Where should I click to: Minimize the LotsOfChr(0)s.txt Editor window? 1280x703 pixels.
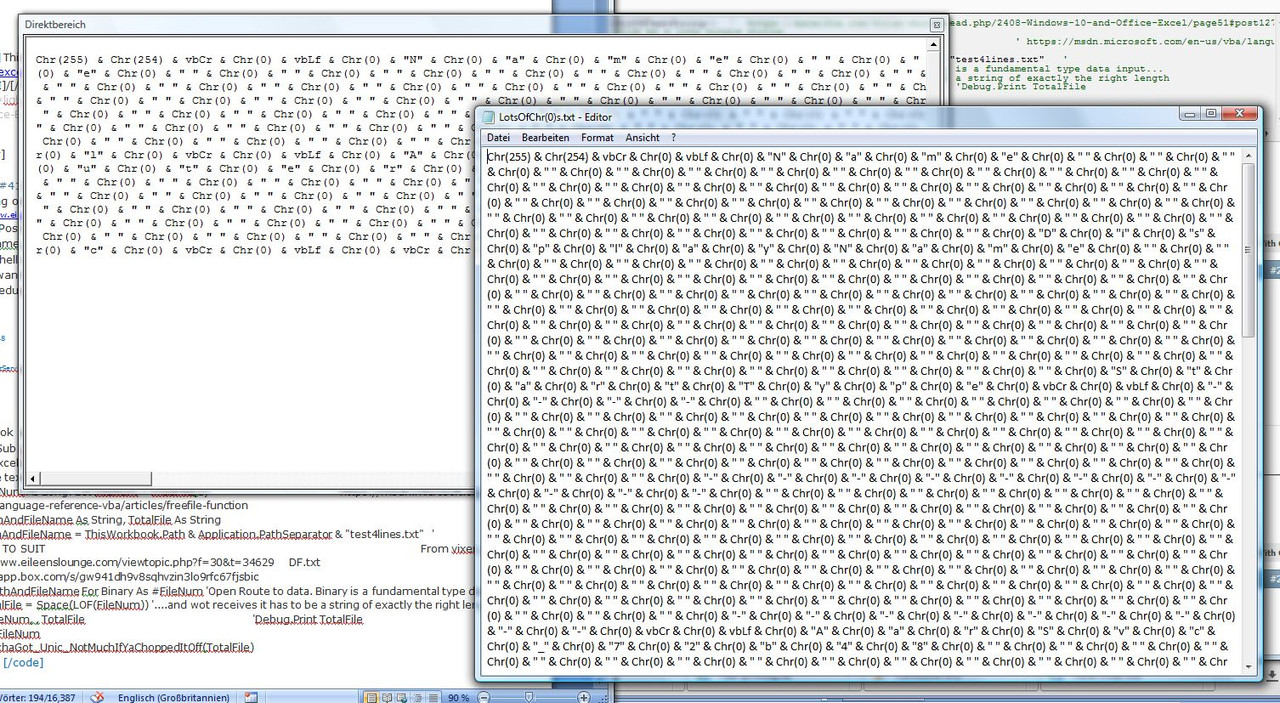tap(1190, 114)
